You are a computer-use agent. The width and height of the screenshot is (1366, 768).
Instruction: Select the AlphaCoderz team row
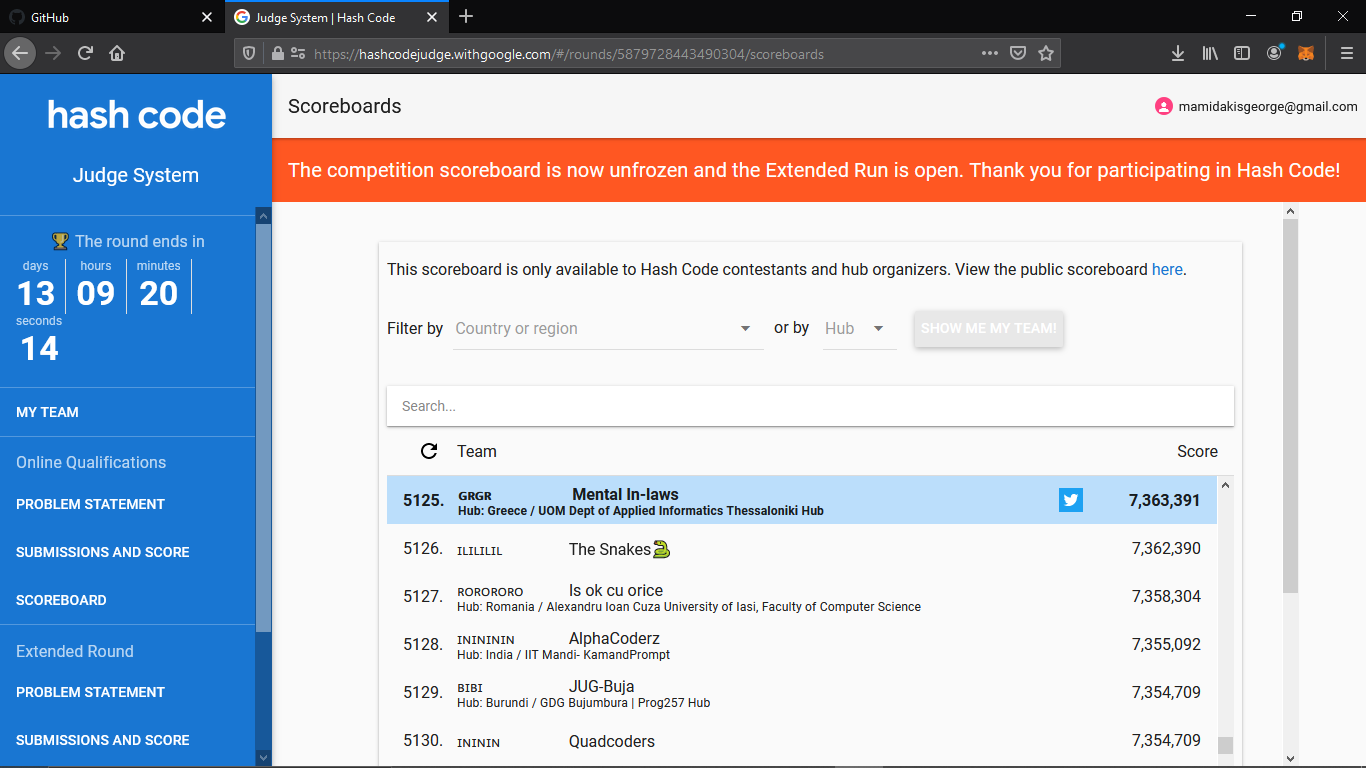pyautogui.click(x=802, y=644)
